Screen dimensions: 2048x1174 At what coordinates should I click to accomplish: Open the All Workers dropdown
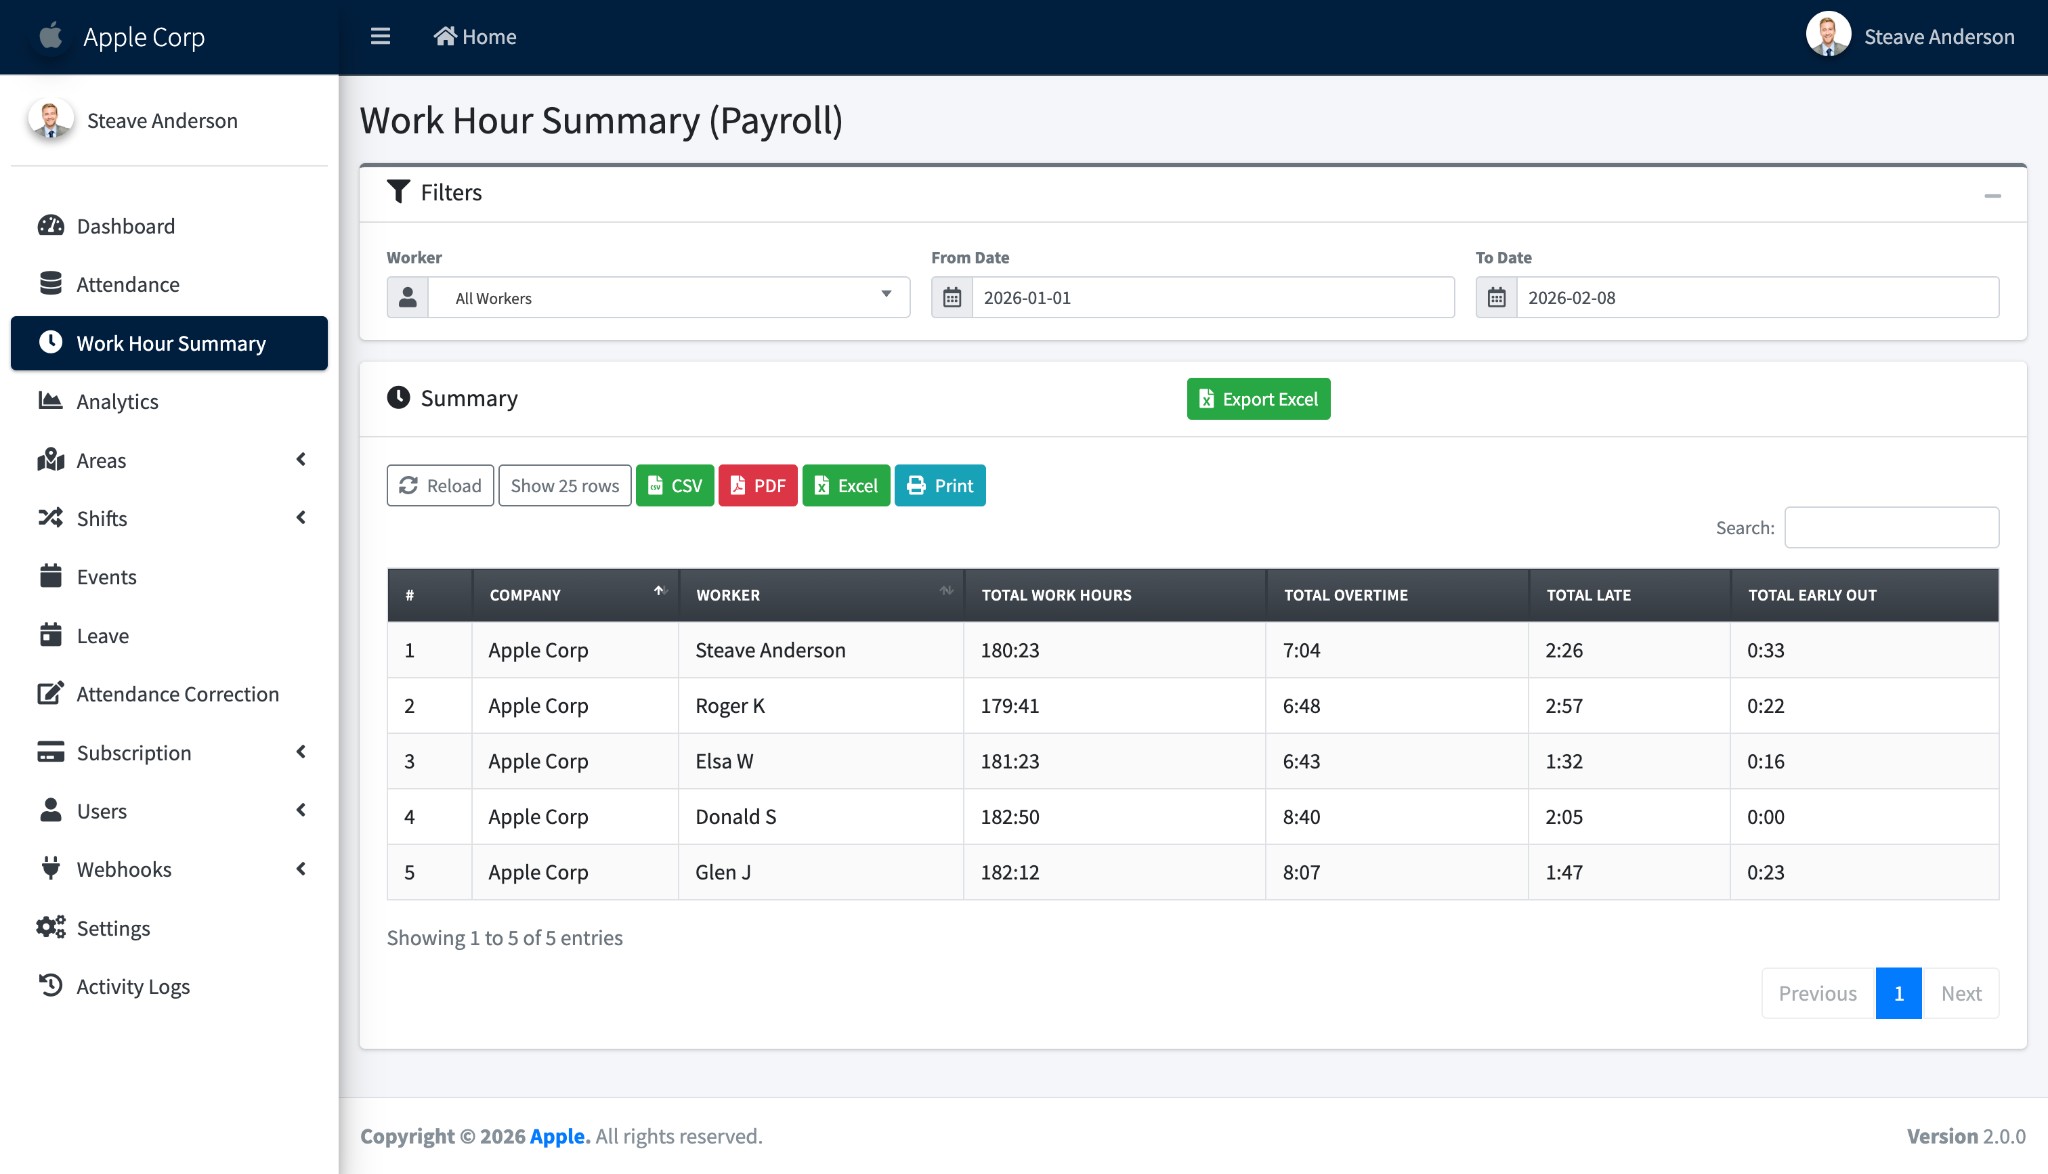coord(668,298)
